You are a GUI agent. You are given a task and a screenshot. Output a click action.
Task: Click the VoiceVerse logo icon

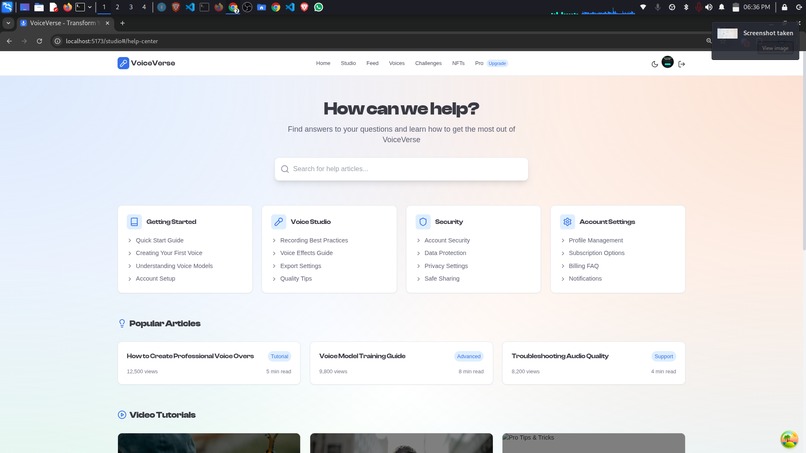point(123,63)
